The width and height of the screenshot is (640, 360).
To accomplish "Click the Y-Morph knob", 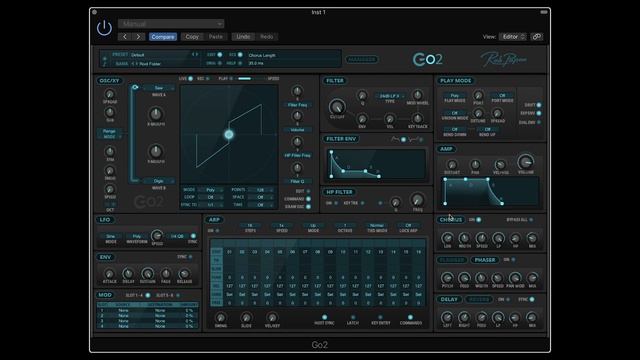I will pos(156,151).
